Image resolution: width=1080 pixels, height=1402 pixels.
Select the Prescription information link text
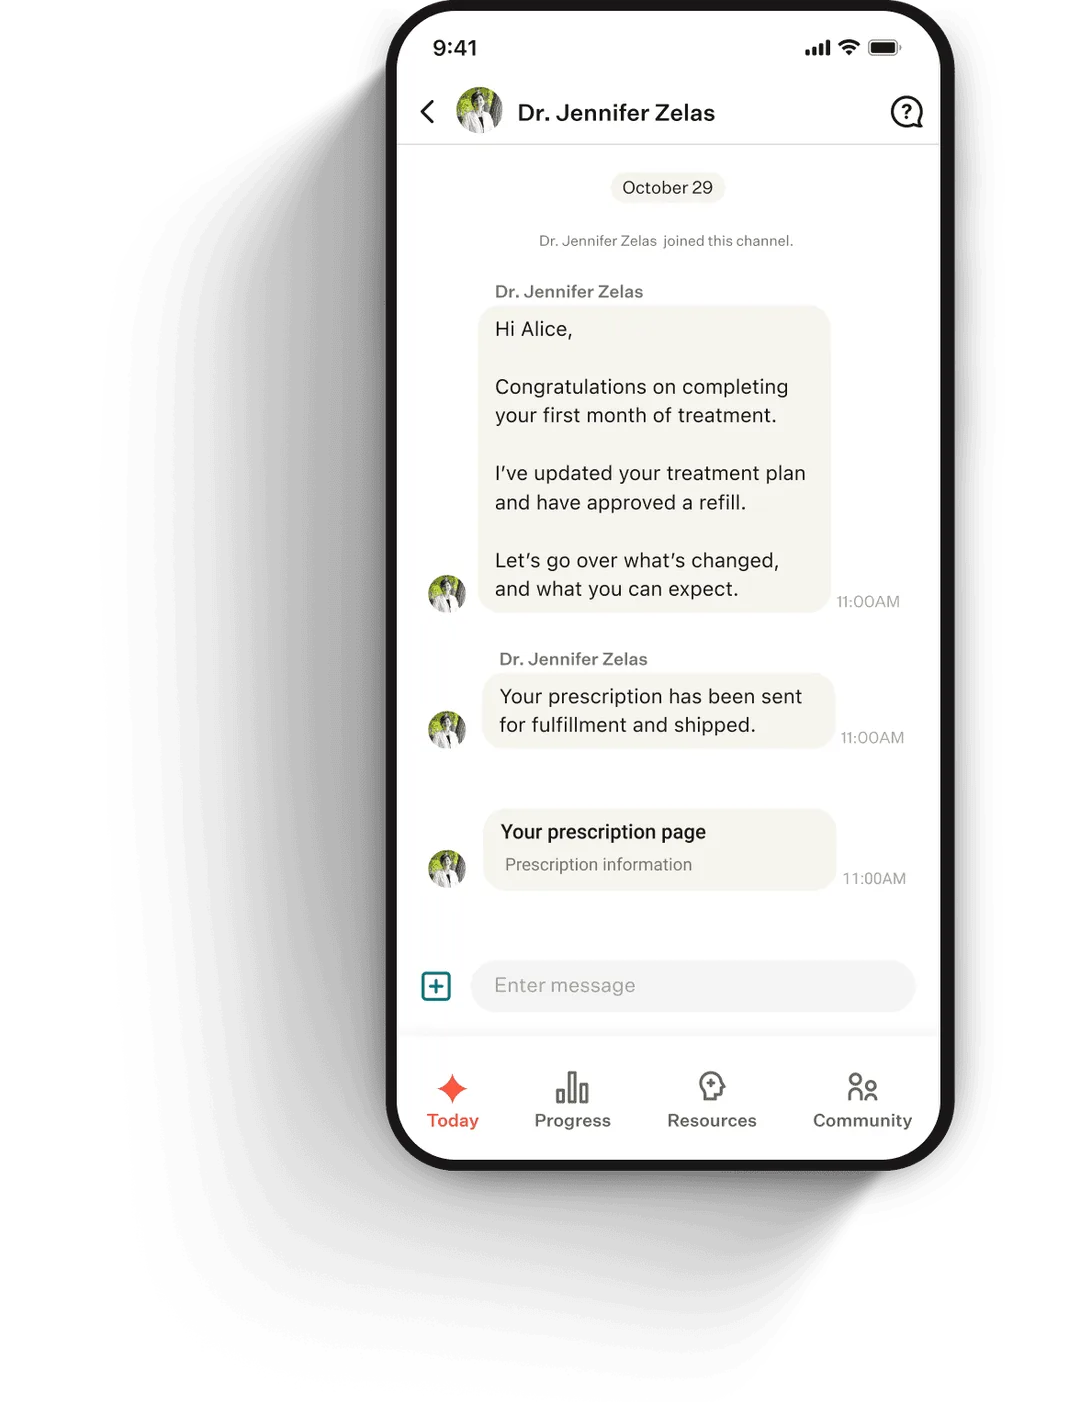598,865
